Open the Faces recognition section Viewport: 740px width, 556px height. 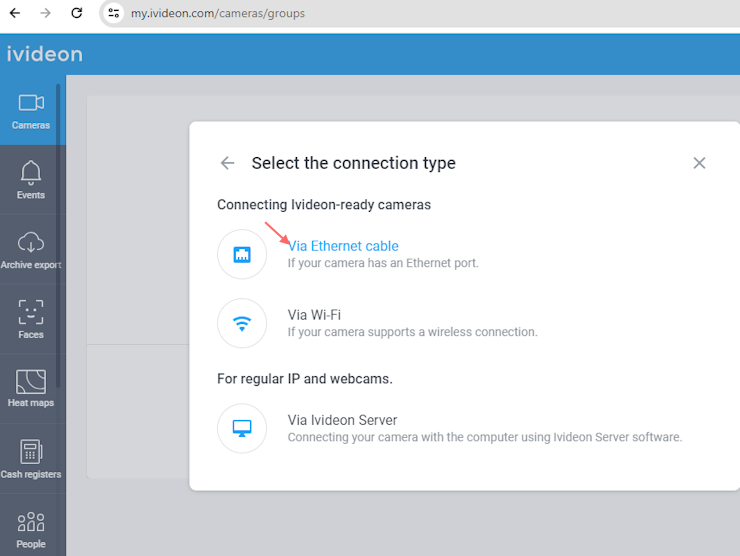(x=31, y=320)
